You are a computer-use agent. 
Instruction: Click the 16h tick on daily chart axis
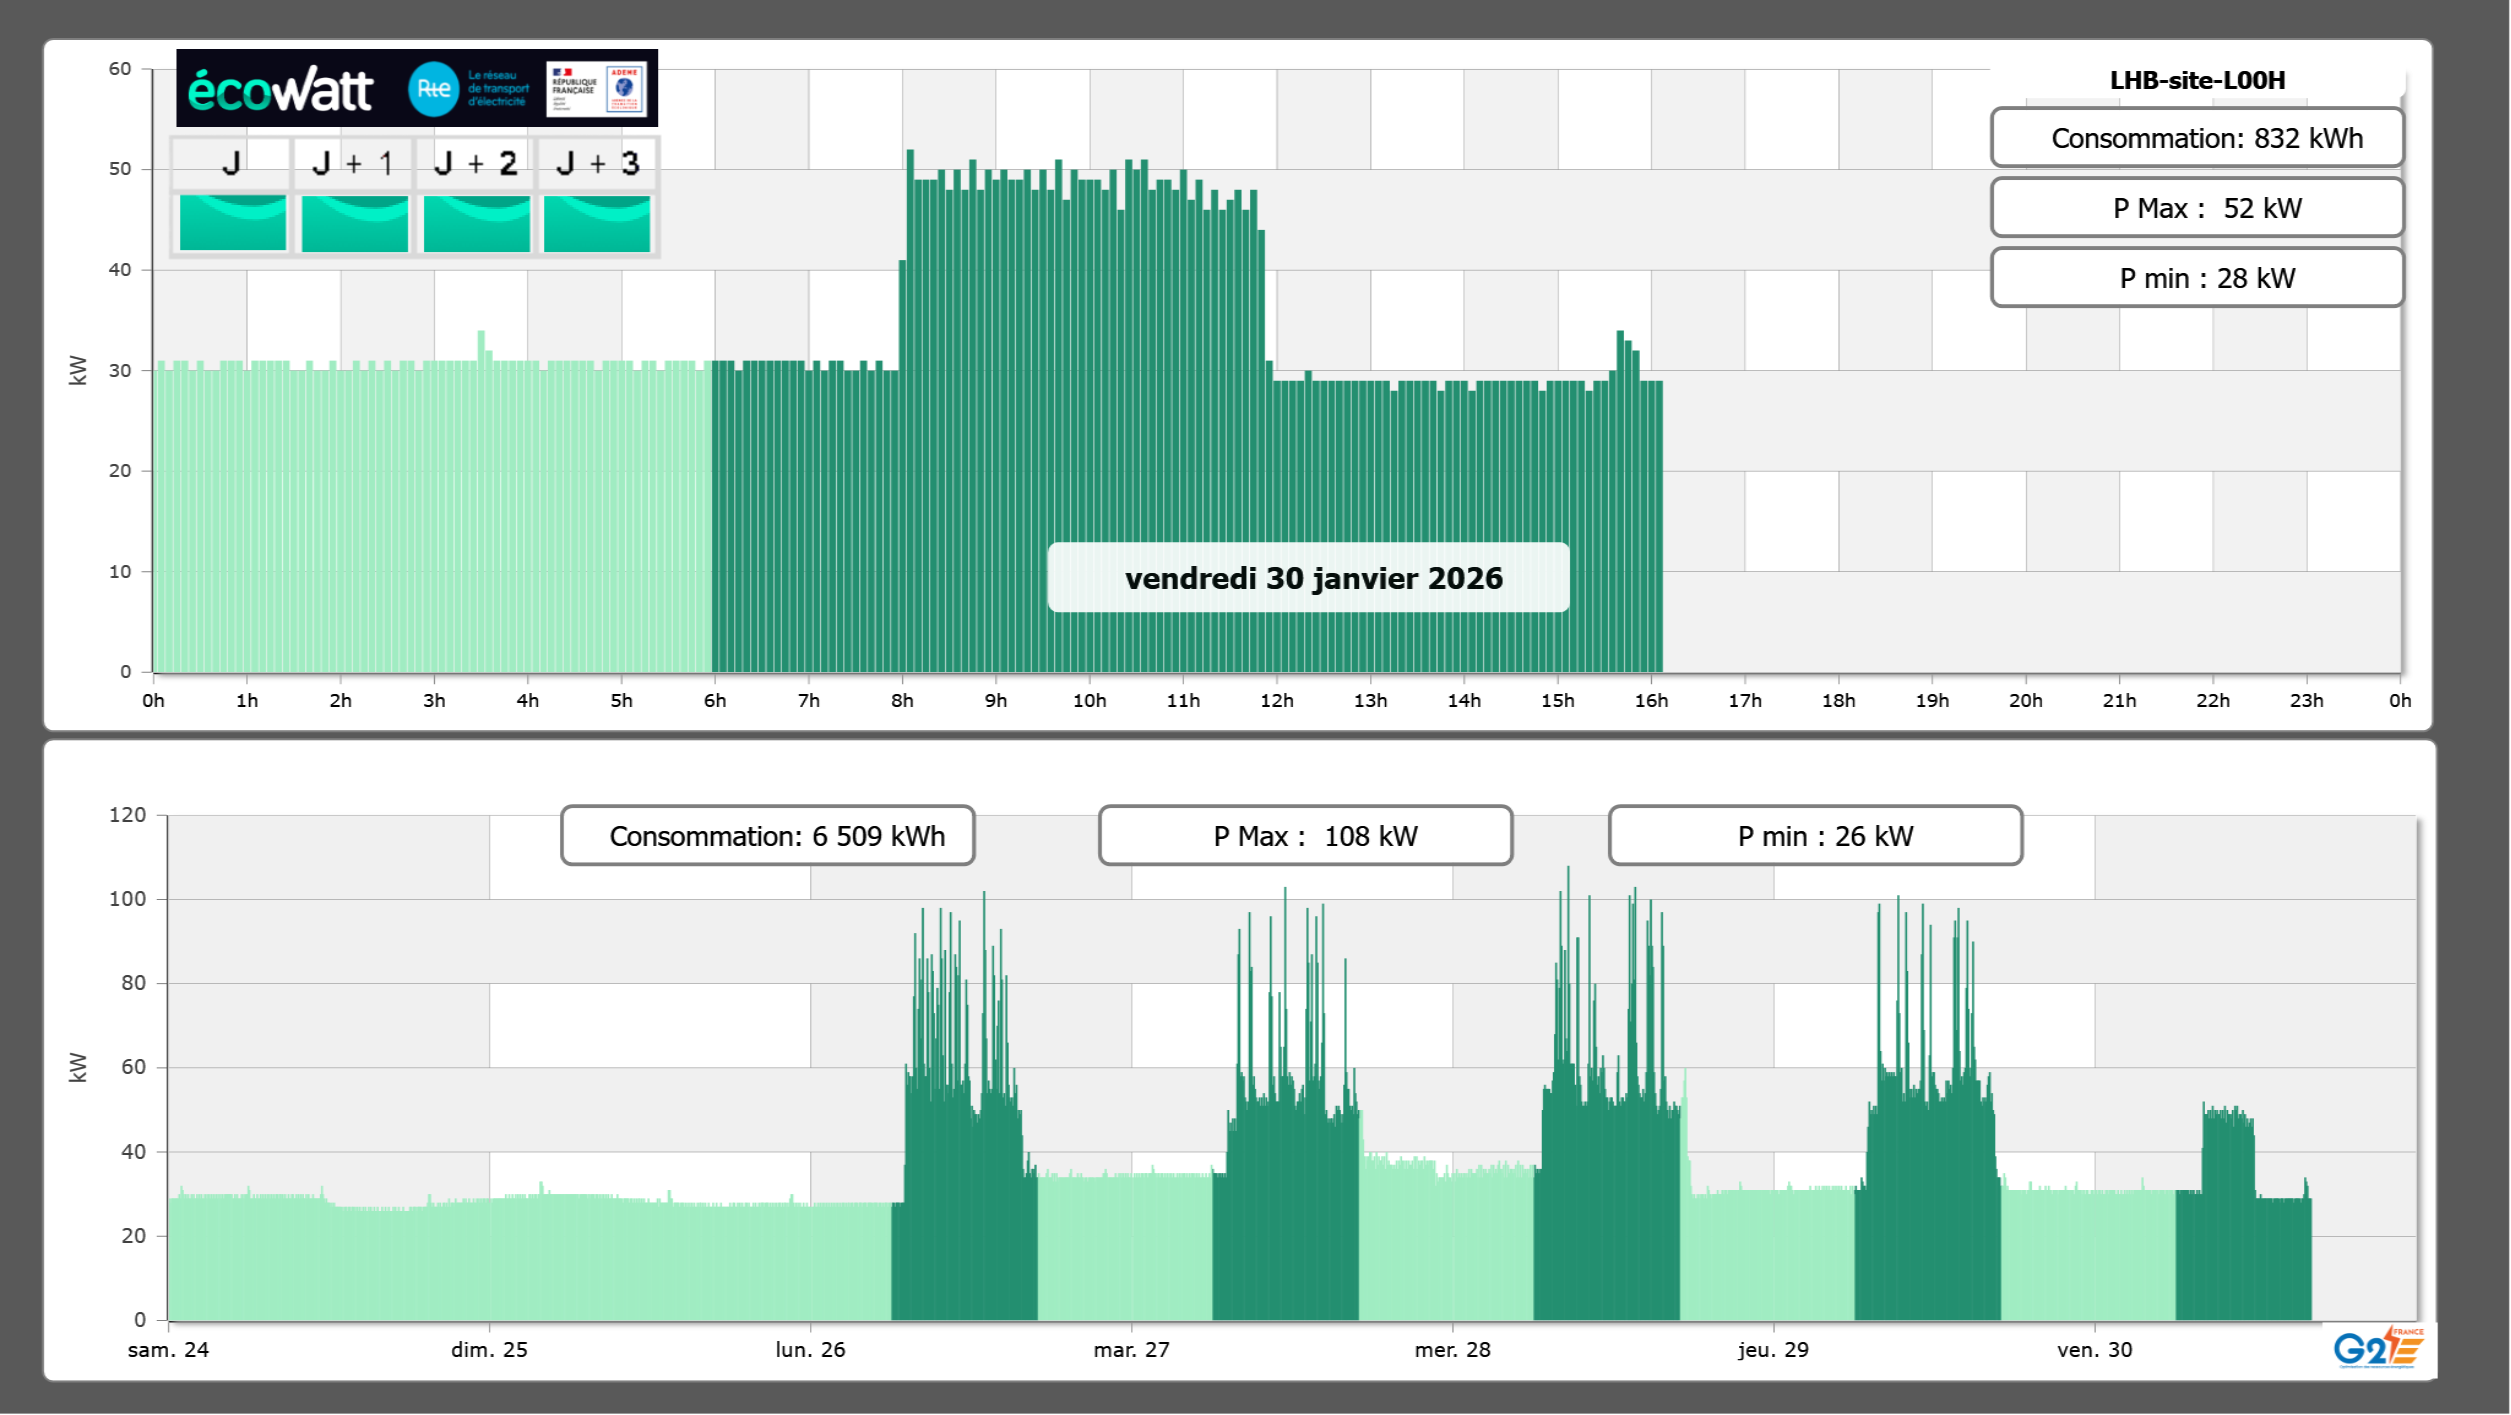1651,701
